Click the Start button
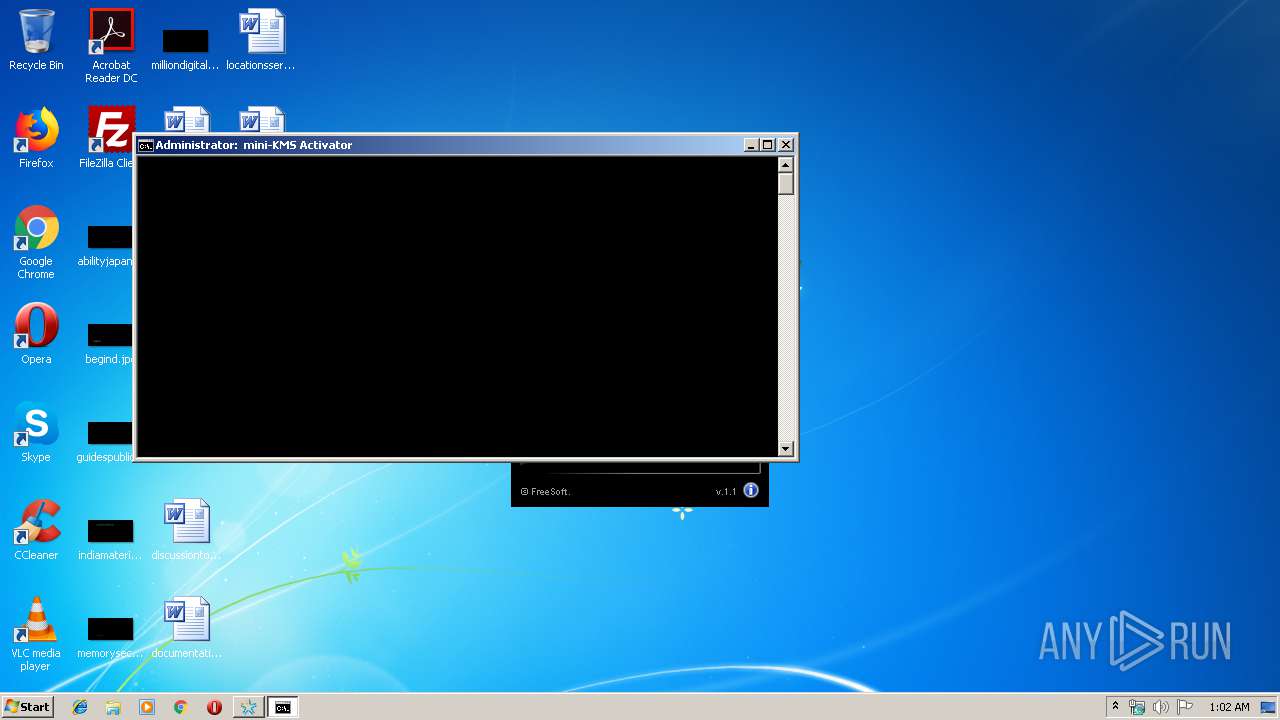 pos(27,707)
